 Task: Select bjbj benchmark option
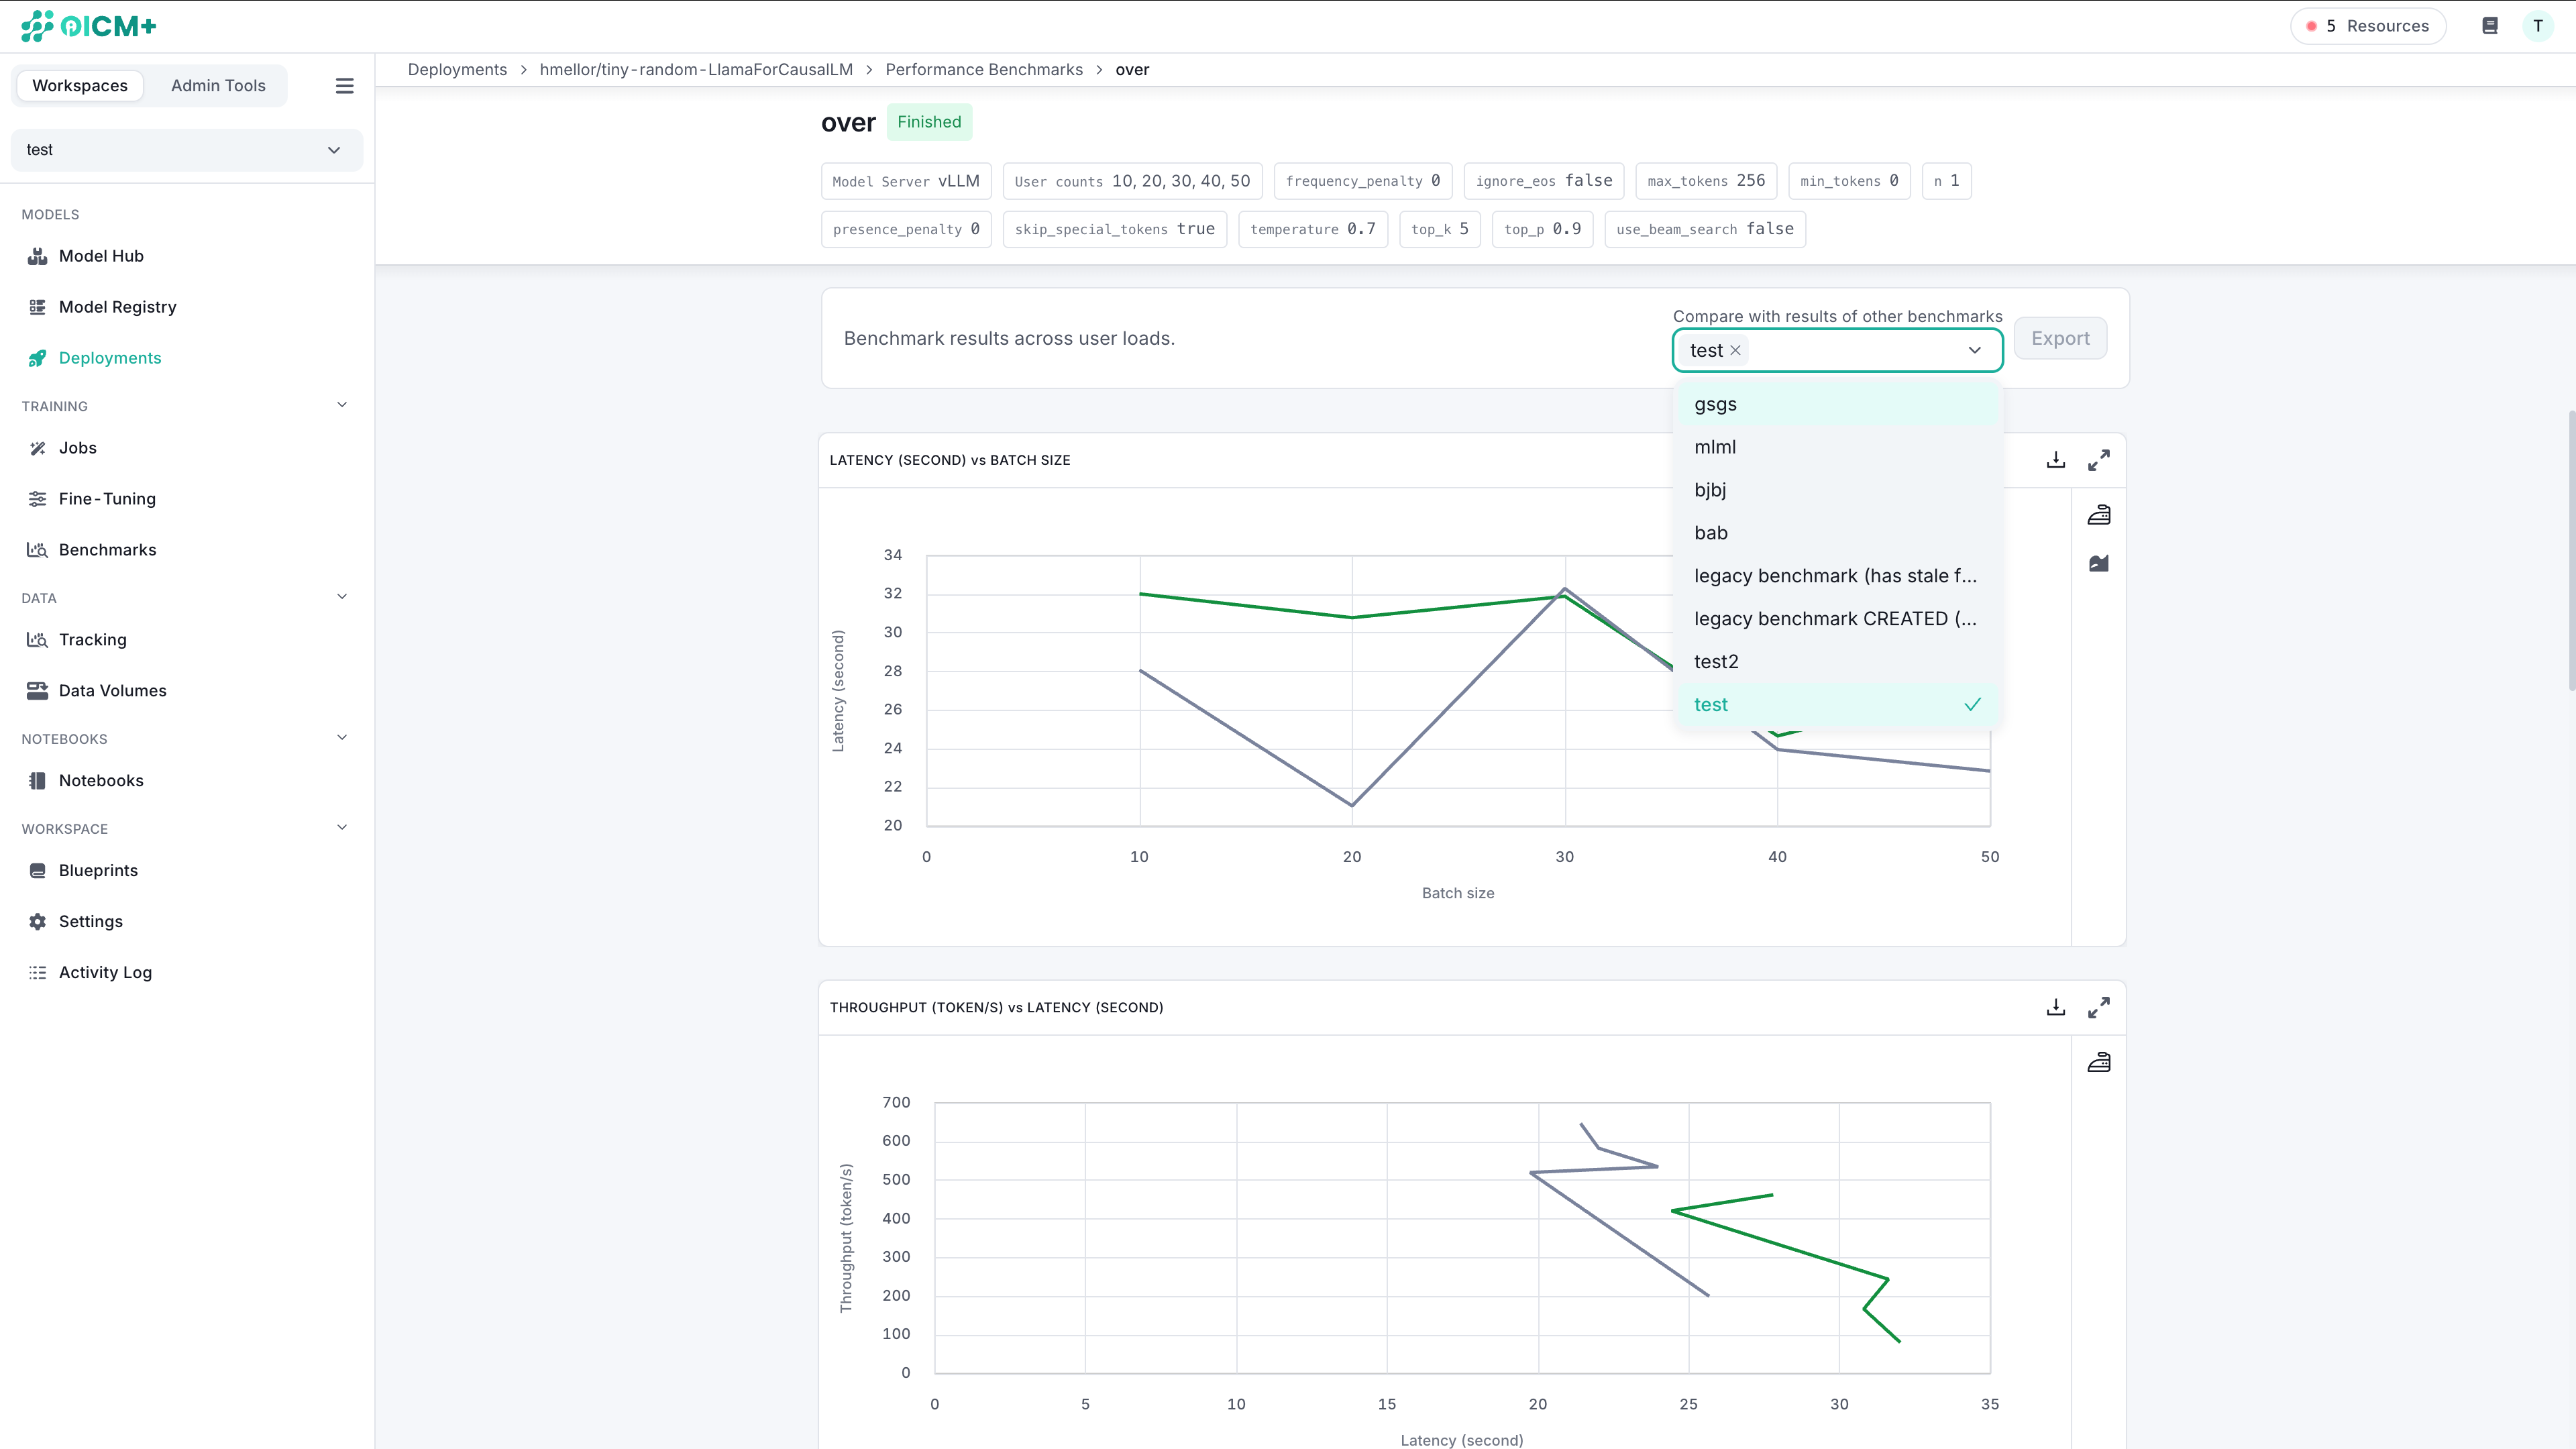click(1837, 490)
